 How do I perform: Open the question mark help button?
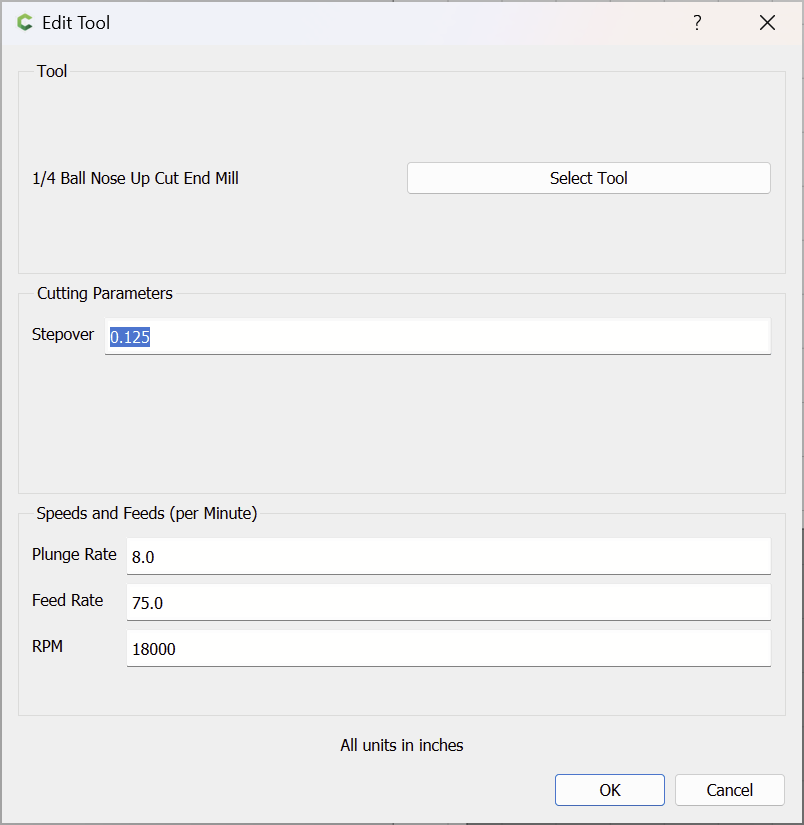click(x=697, y=23)
